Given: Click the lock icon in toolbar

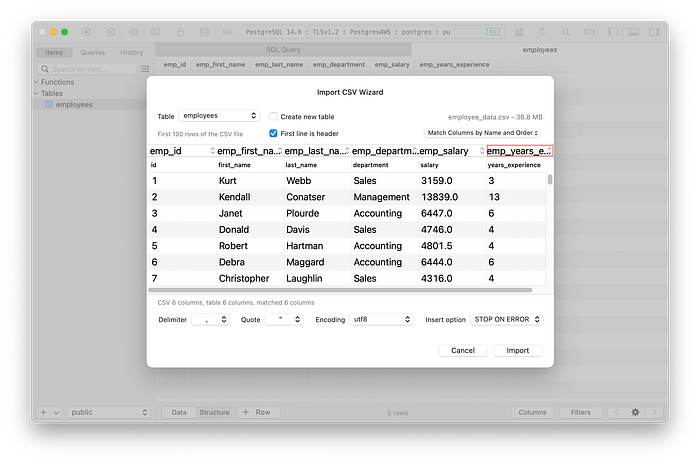Looking at the screenshot, I should [x=180, y=32].
